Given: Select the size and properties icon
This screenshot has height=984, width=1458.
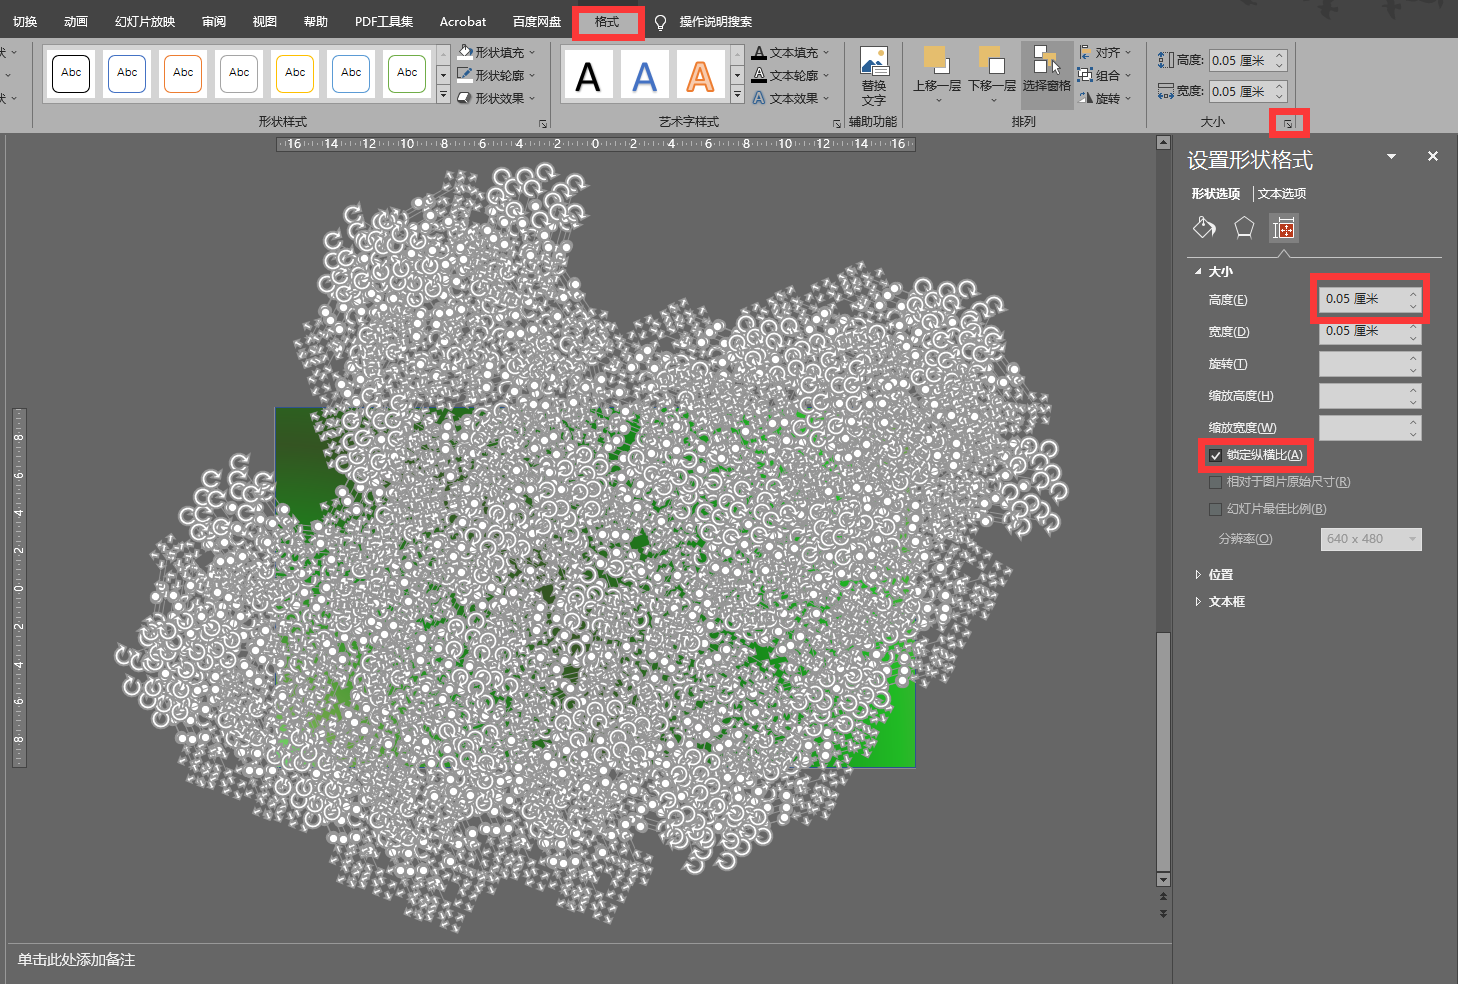Looking at the screenshot, I should coord(1284,229).
